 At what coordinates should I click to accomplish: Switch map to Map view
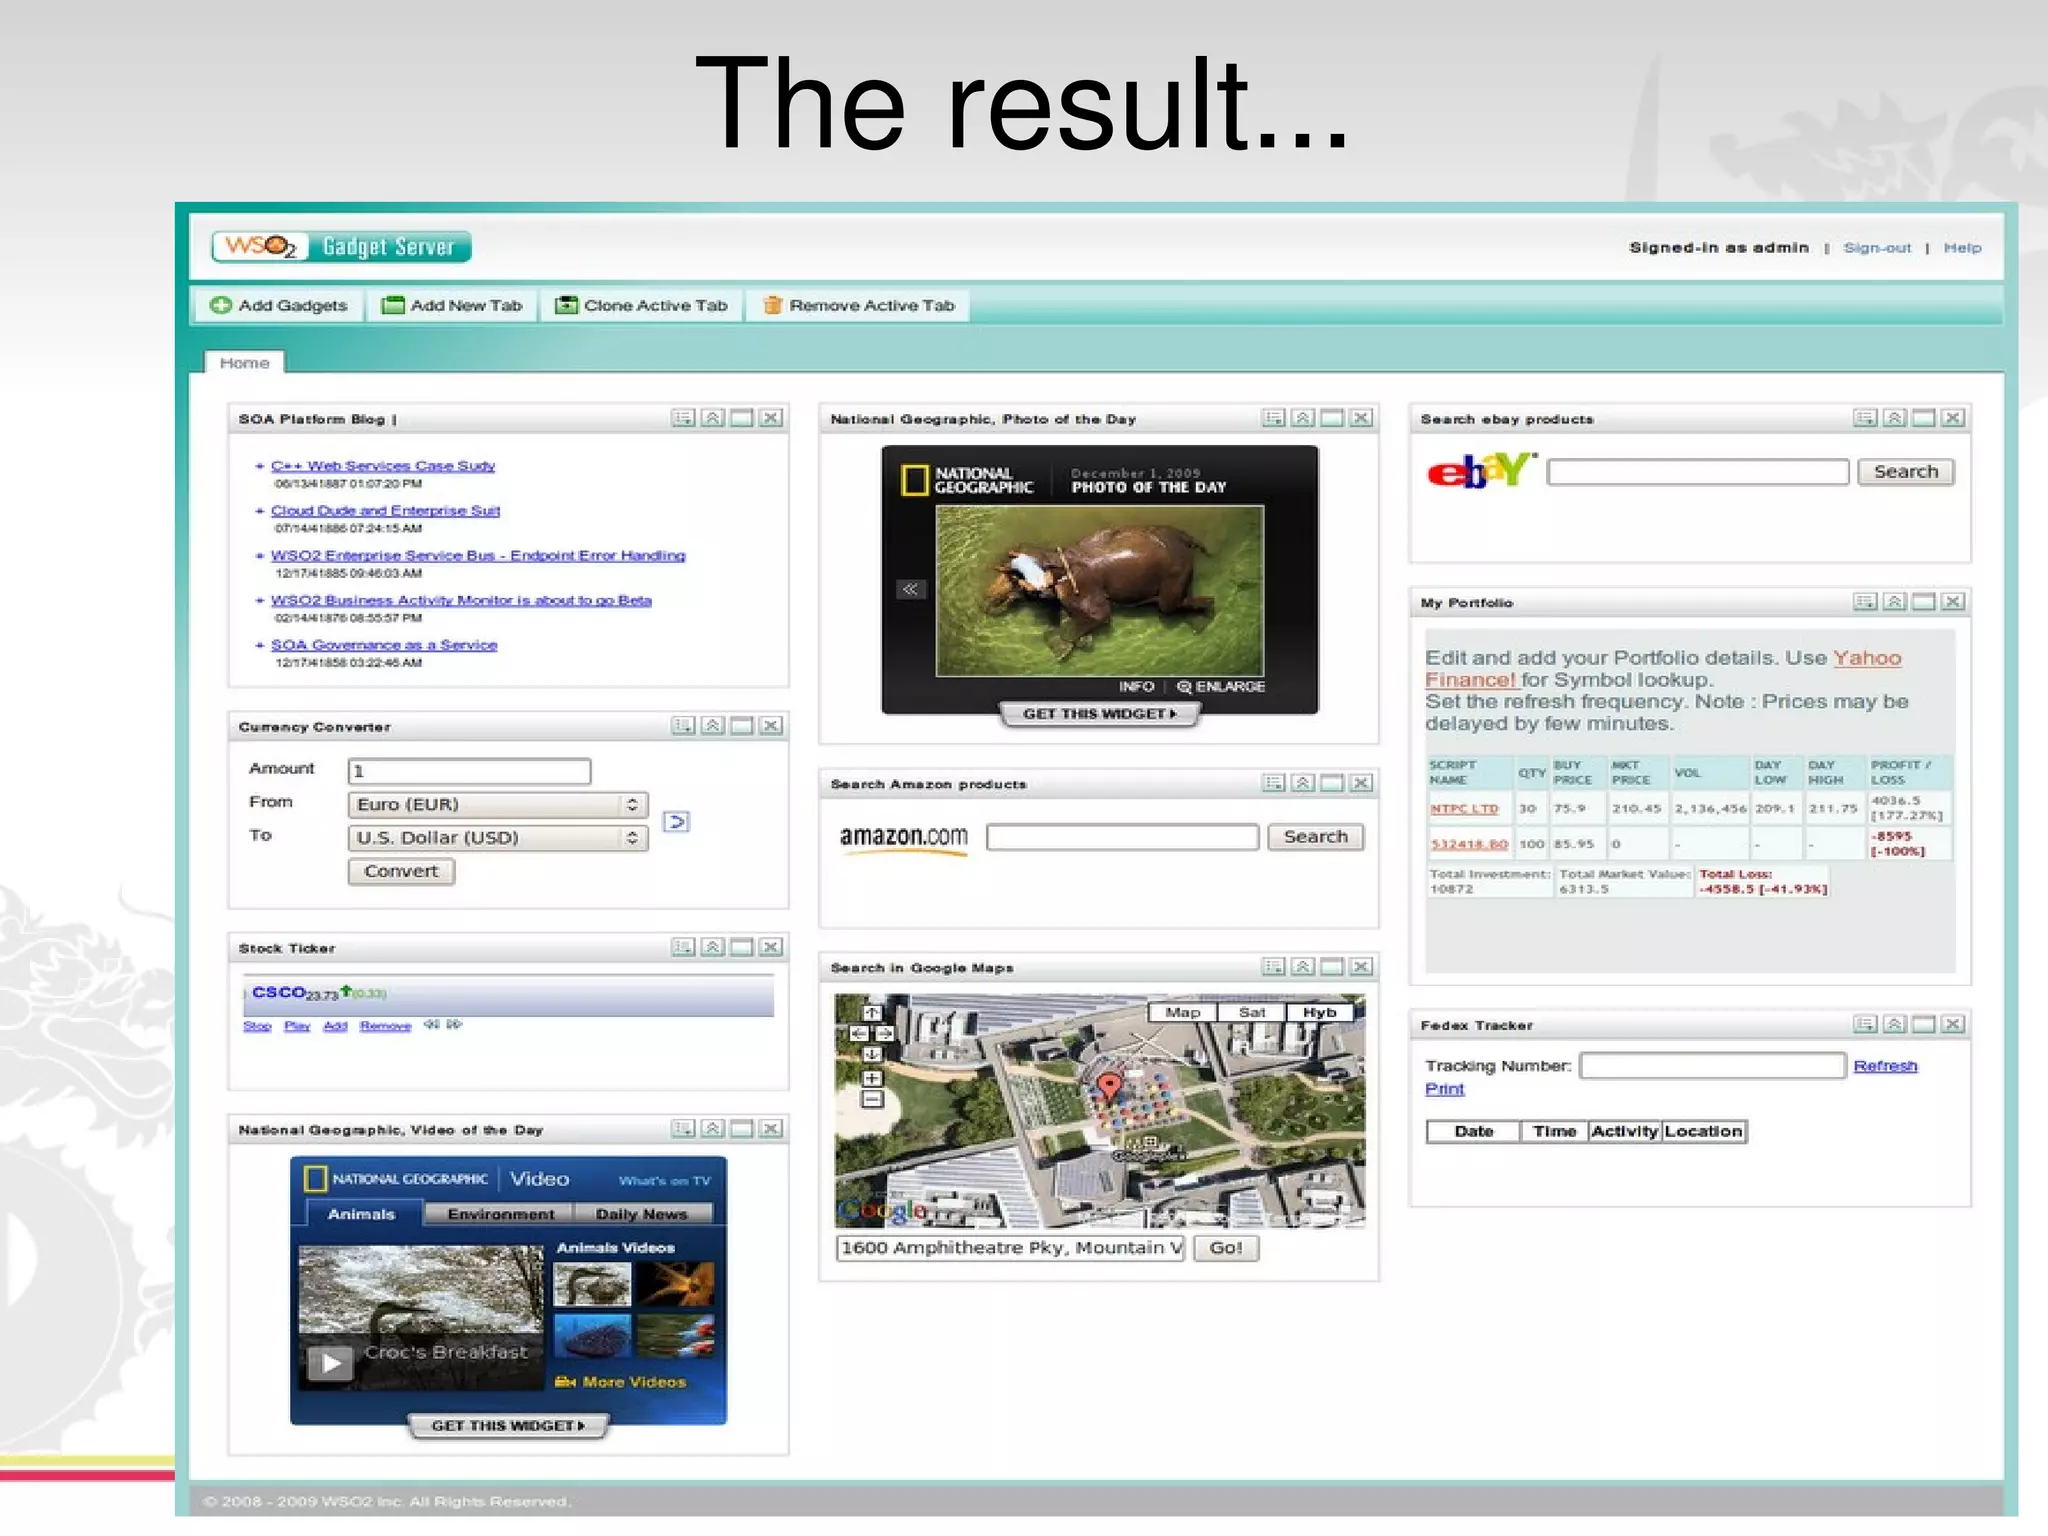pos(1182,1012)
